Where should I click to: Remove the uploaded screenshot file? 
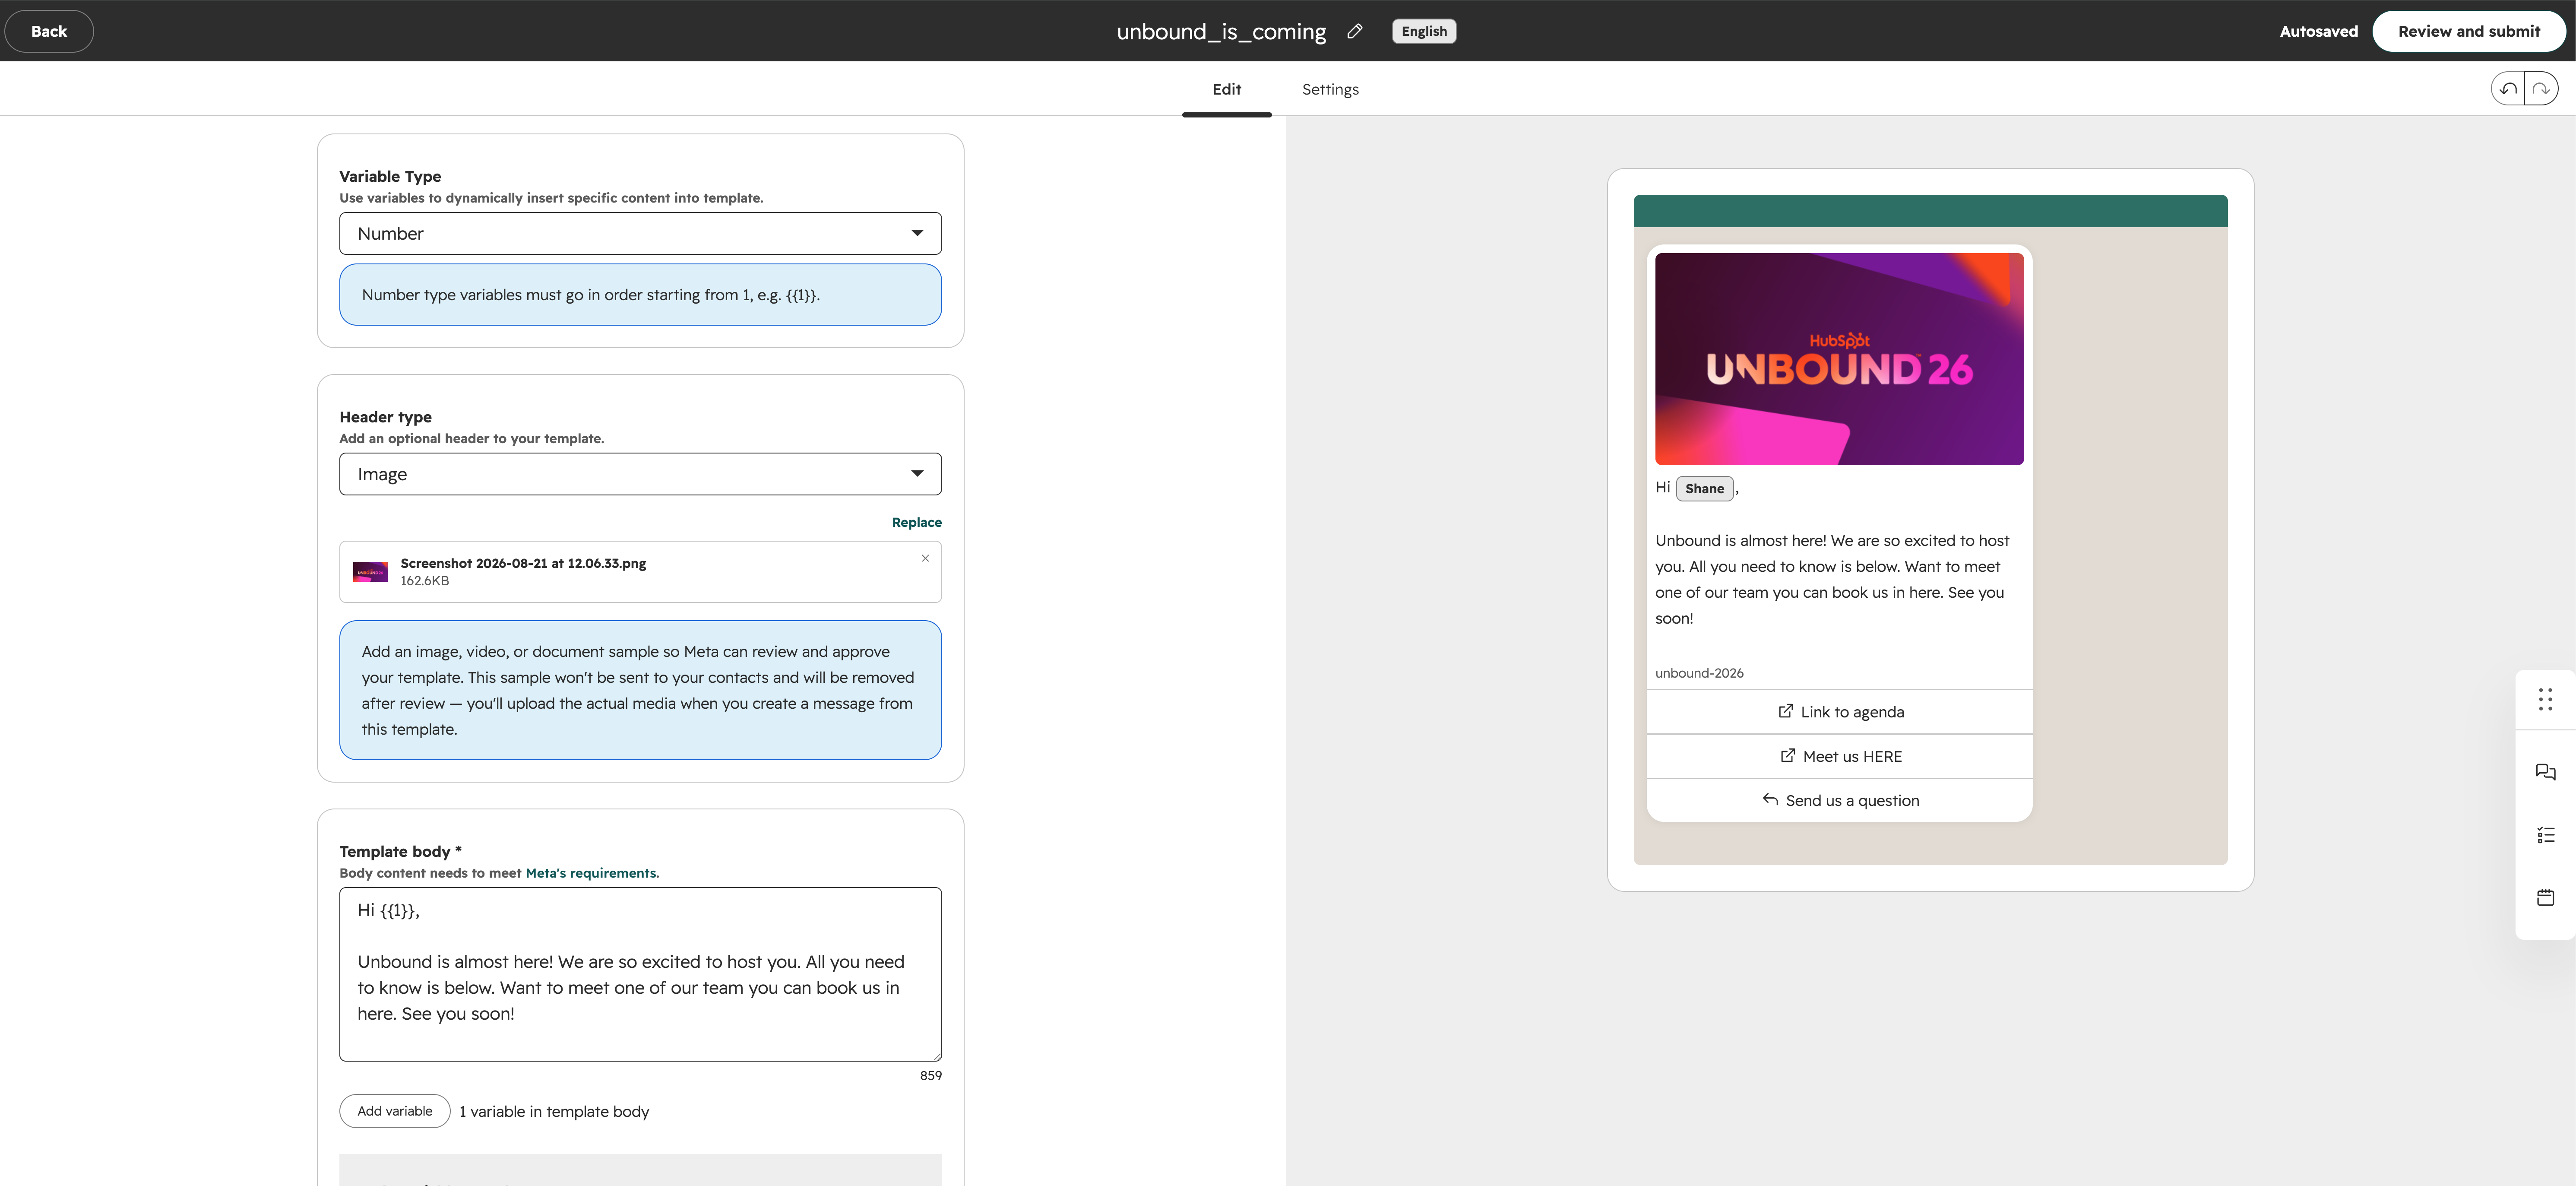(925, 558)
